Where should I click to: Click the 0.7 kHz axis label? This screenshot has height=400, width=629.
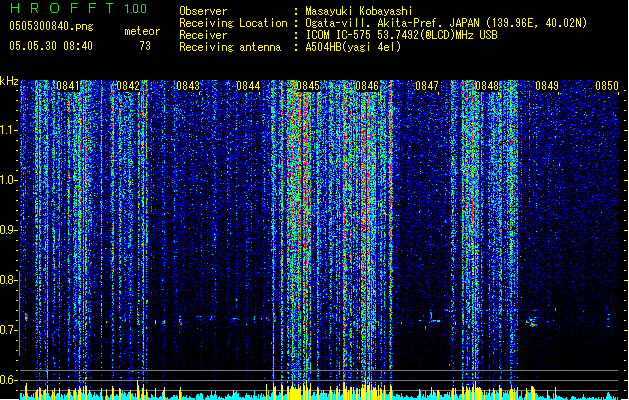[8, 330]
